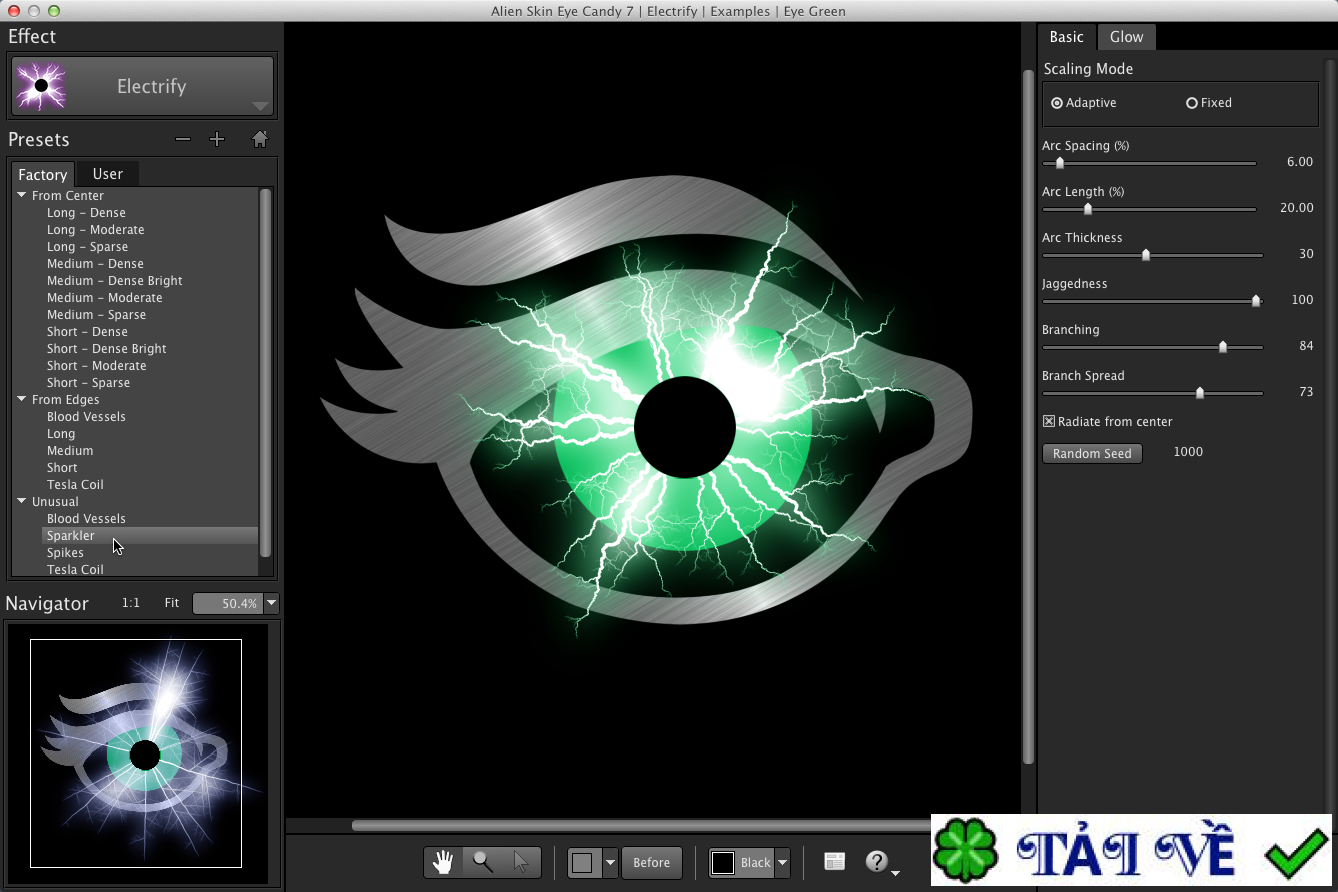Uncheck Radiate from center
The width and height of the screenshot is (1338, 892).
click(x=1048, y=421)
